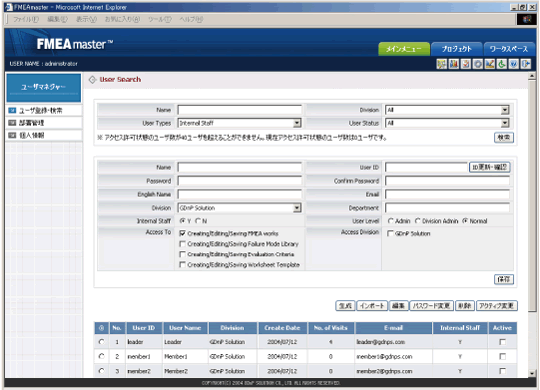The image size is (540, 390).
Task: Open ファイル(F) menu in browser menu bar
Action: pos(26,19)
